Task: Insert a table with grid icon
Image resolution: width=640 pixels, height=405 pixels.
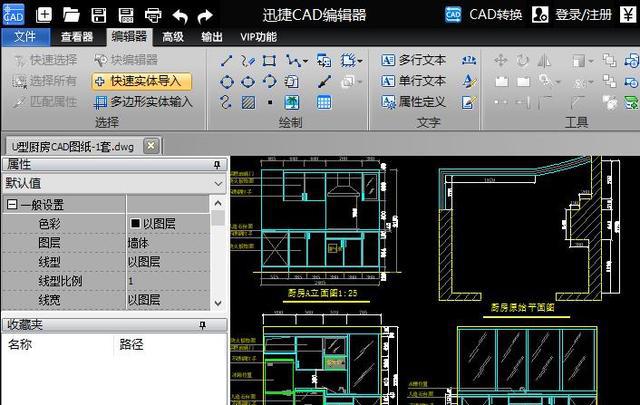Action: [324, 102]
